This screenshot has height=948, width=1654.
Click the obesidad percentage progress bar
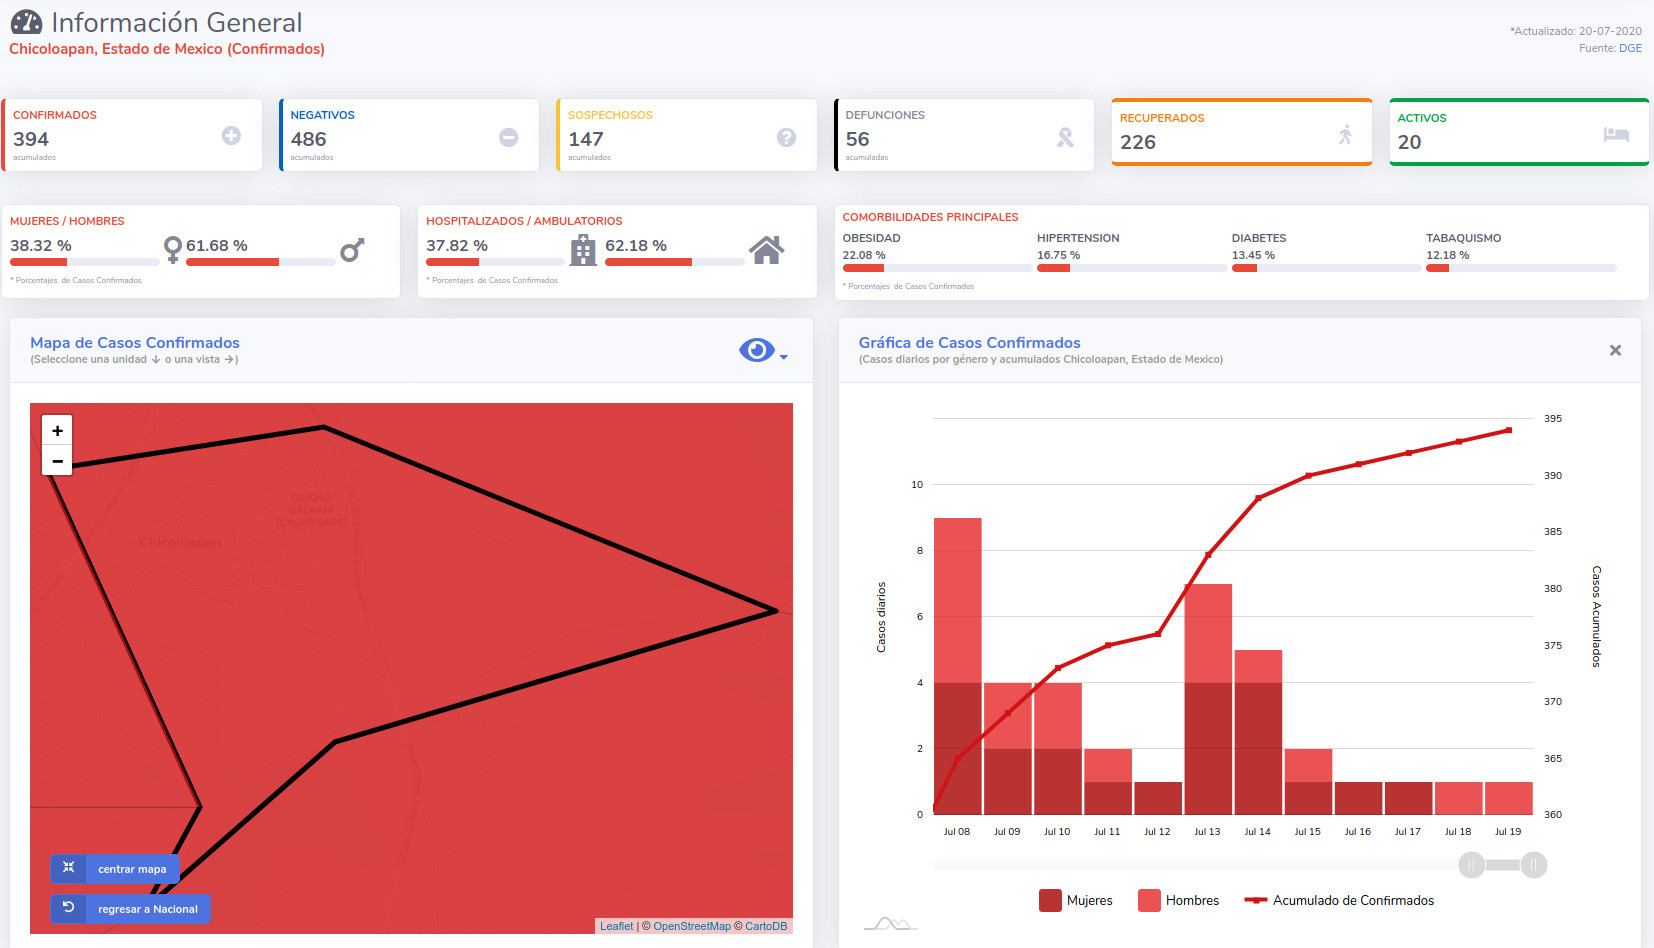click(937, 268)
